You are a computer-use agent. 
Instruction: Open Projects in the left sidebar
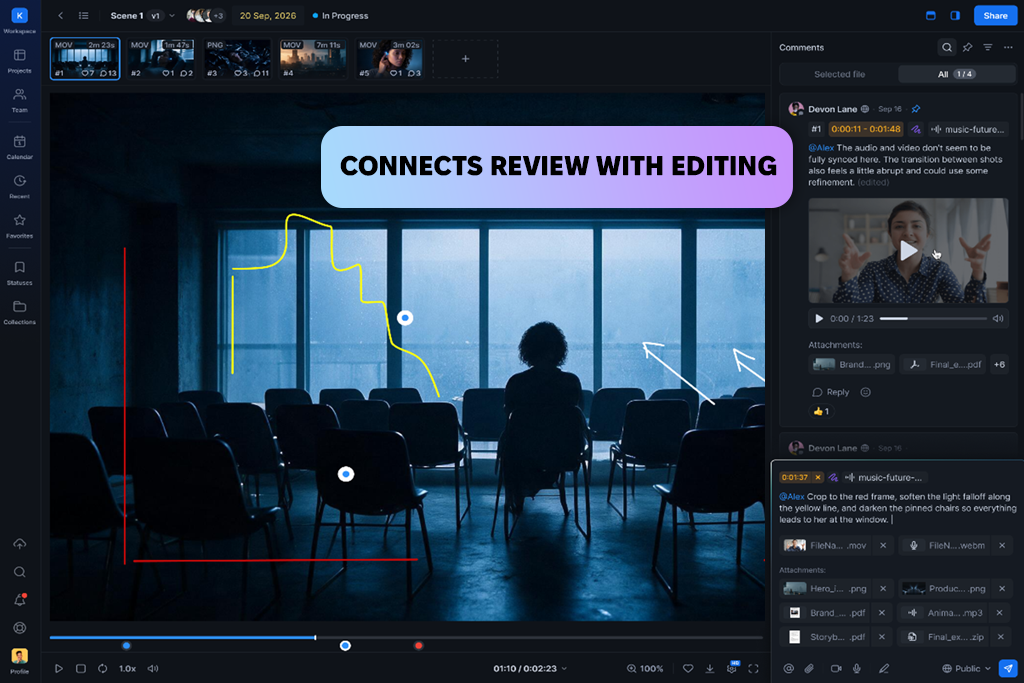click(20, 61)
